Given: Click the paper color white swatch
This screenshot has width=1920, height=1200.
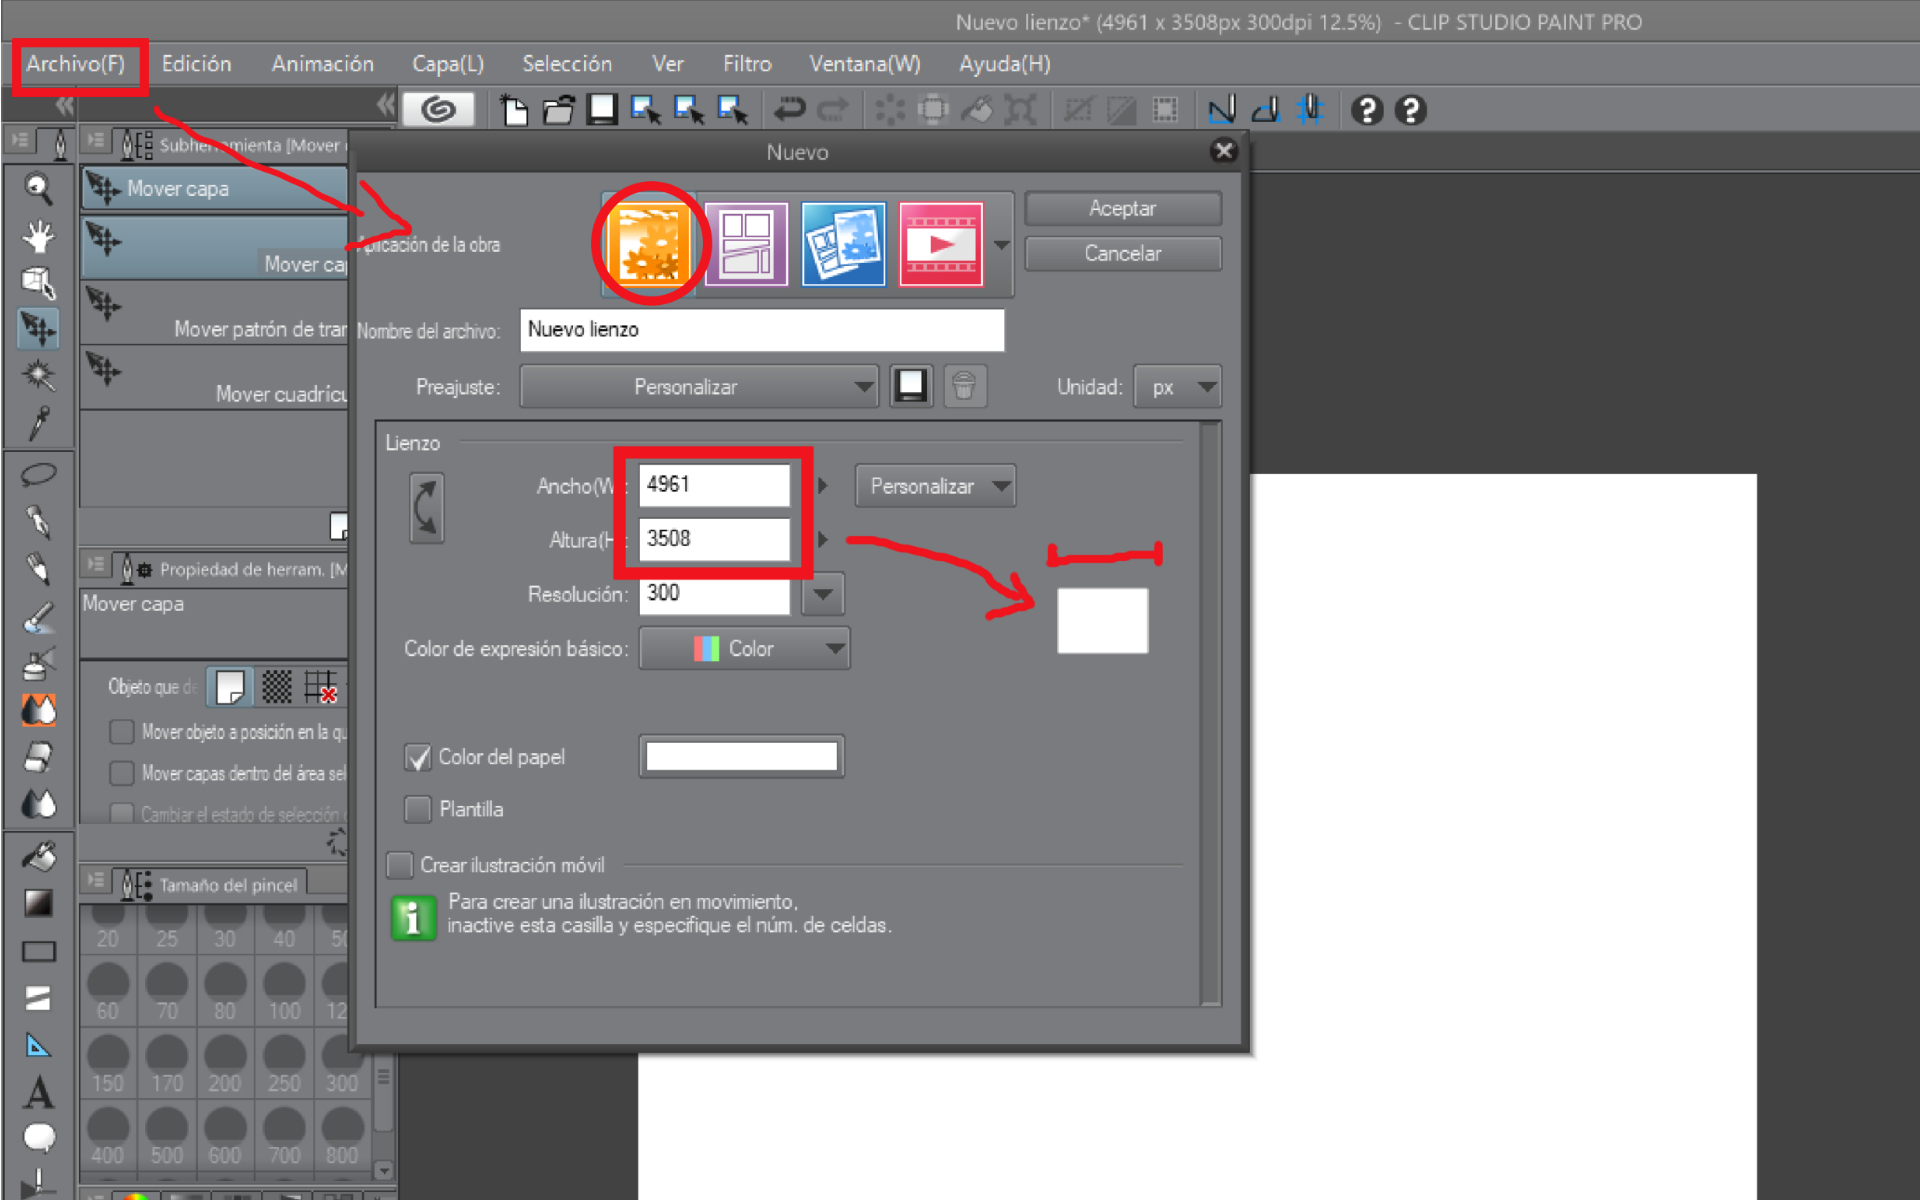Looking at the screenshot, I should click(x=741, y=756).
